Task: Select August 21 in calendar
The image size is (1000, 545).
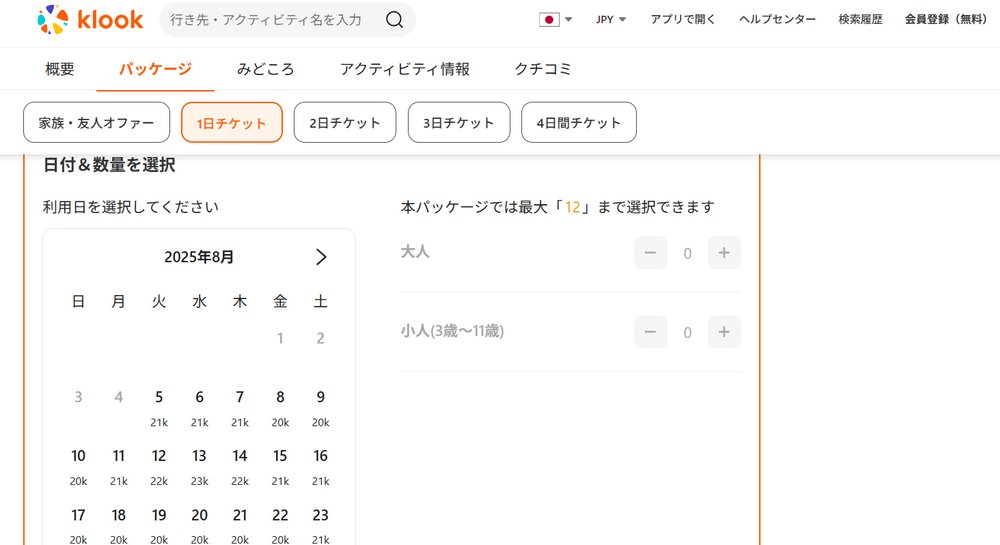Action: click(240, 525)
